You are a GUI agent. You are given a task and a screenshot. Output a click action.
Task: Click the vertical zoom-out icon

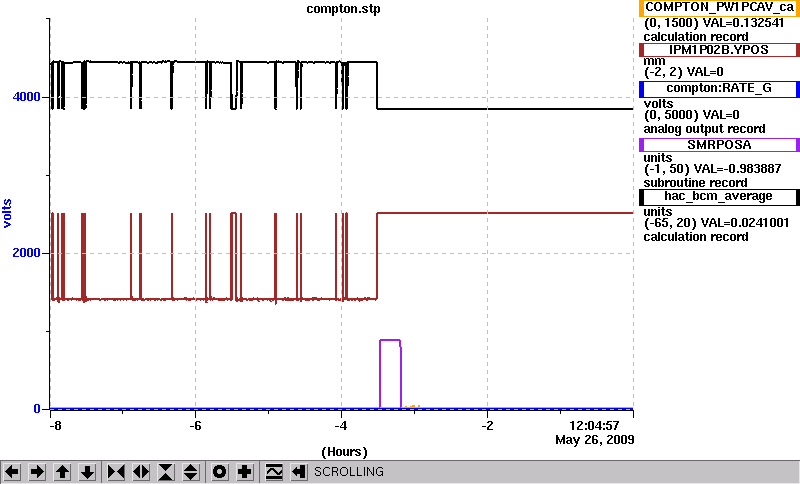(x=191, y=472)
